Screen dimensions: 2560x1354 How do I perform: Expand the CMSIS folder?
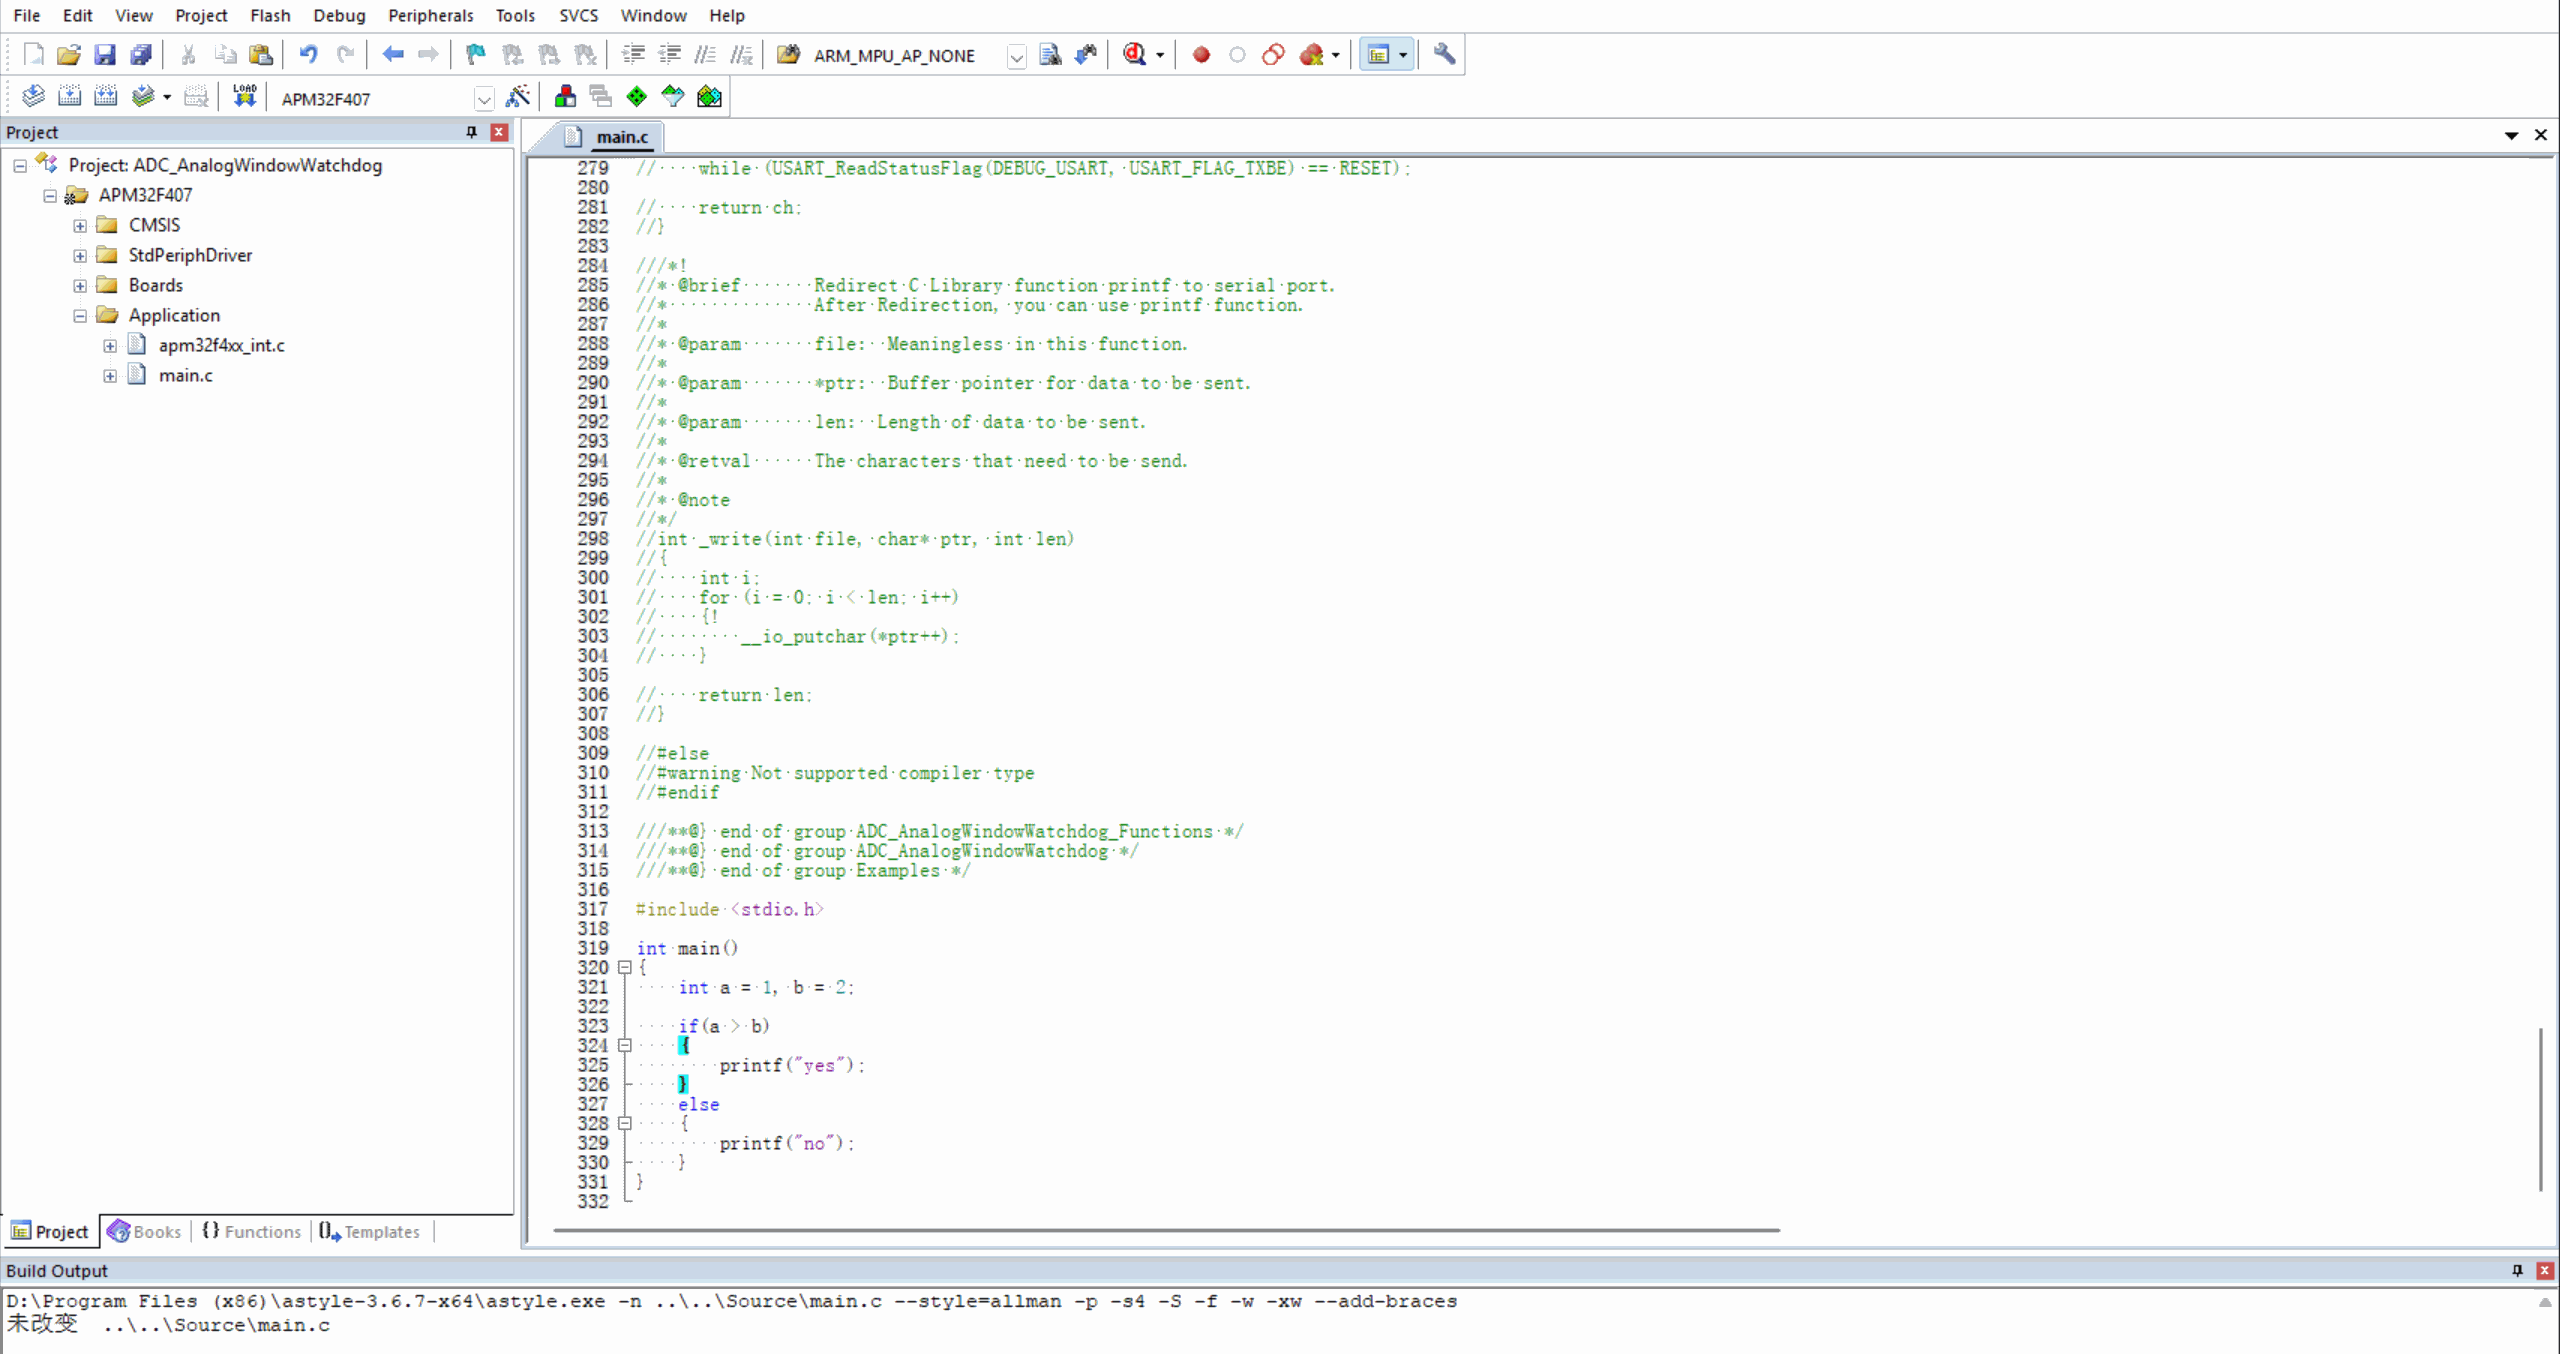pyautogui.click(x=80, y=226)
